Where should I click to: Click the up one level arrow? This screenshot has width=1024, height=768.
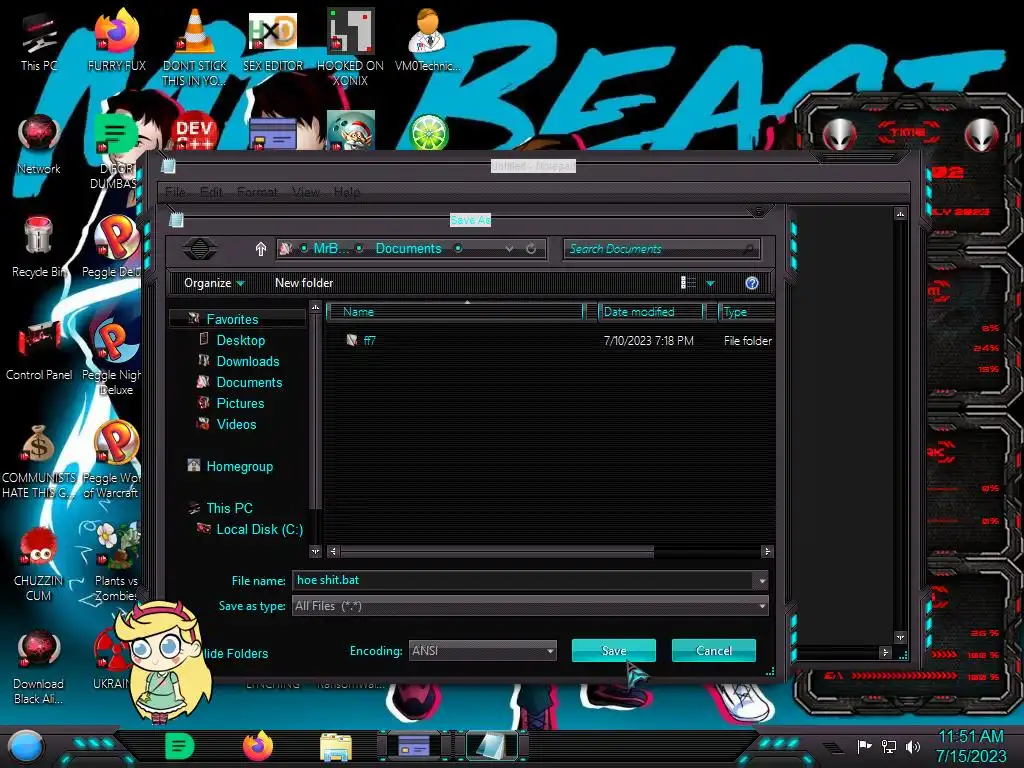tap(261, 249)
